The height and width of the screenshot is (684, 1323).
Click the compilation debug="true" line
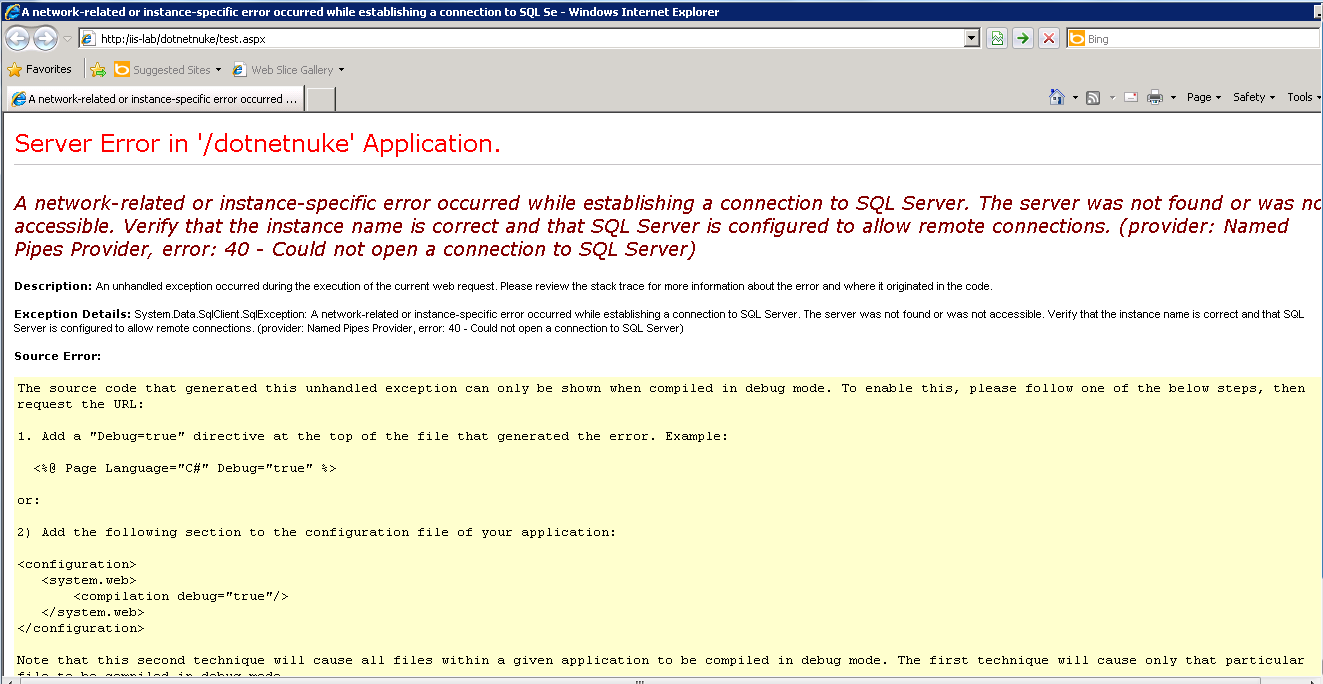(181, 596)
